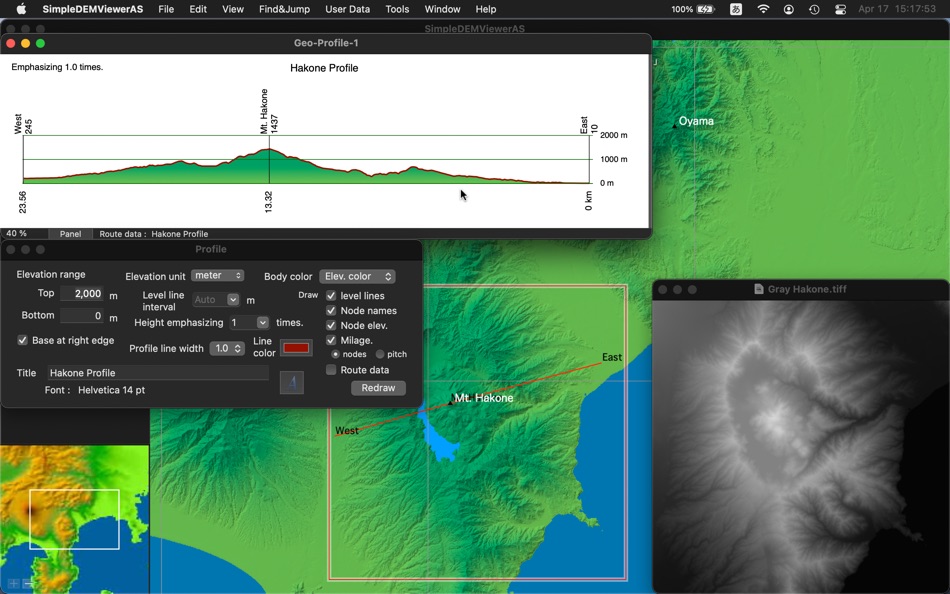The image size is (950, 594).
Task: Adjust the Profile line width stepper
Action: click(x=238, y=349)
